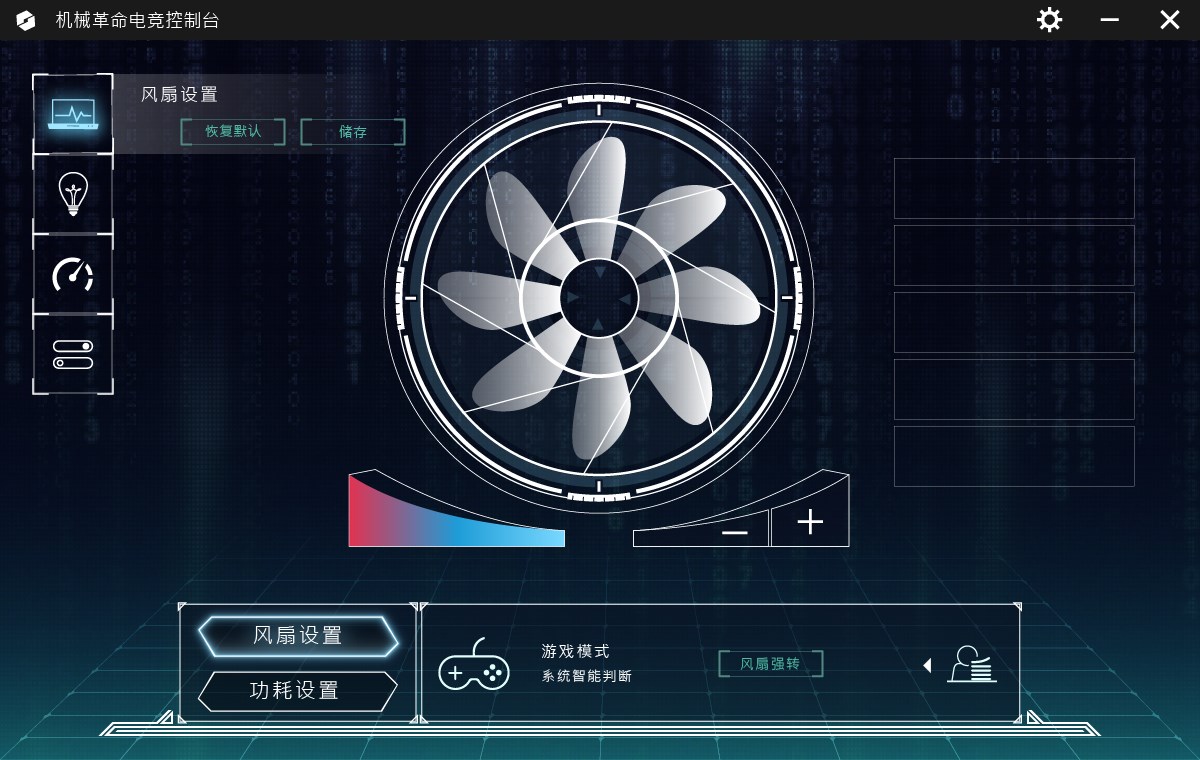Switch to 风扇设置 tab
The image size is (1200, 760).
pos(298,636)
